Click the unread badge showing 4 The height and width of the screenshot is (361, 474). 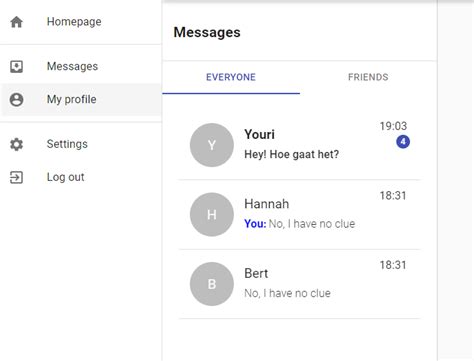pos(403,142)
